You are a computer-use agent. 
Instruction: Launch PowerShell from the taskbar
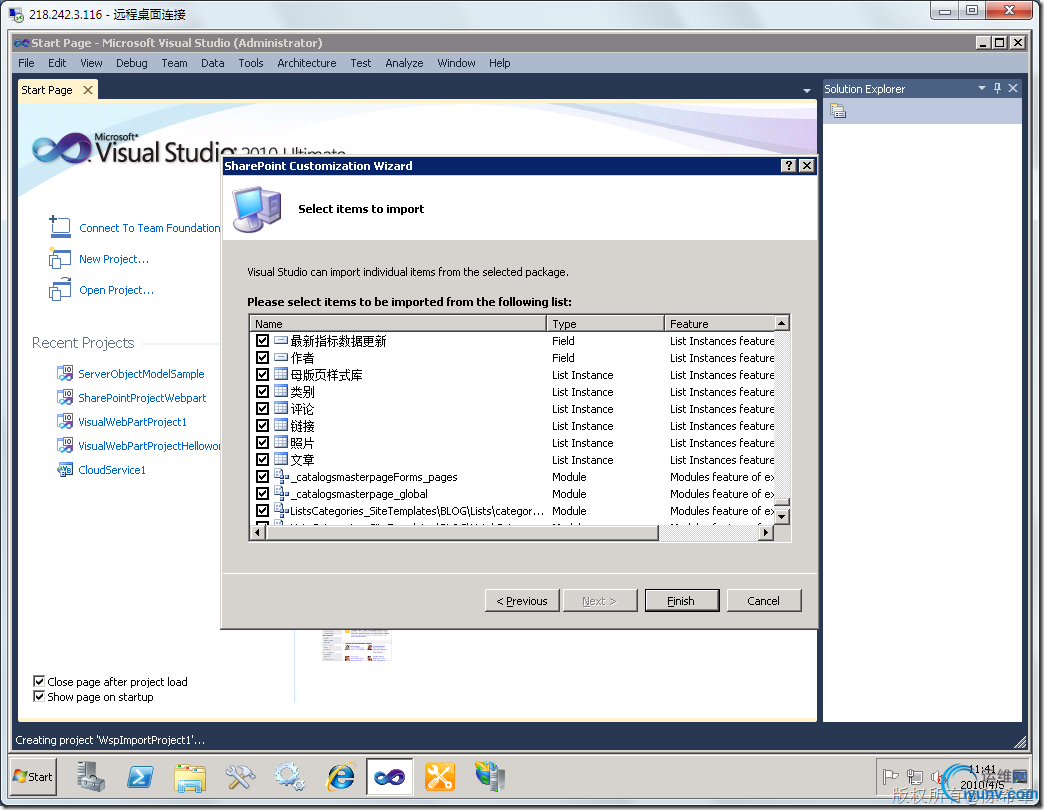pos(140,777)
